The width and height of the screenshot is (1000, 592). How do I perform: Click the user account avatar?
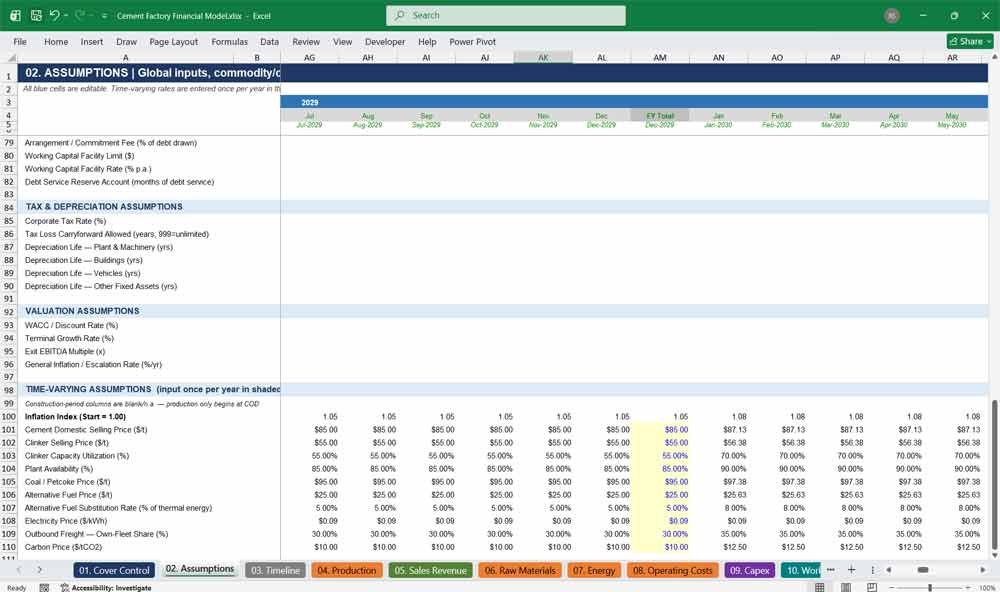coord(892,15)
